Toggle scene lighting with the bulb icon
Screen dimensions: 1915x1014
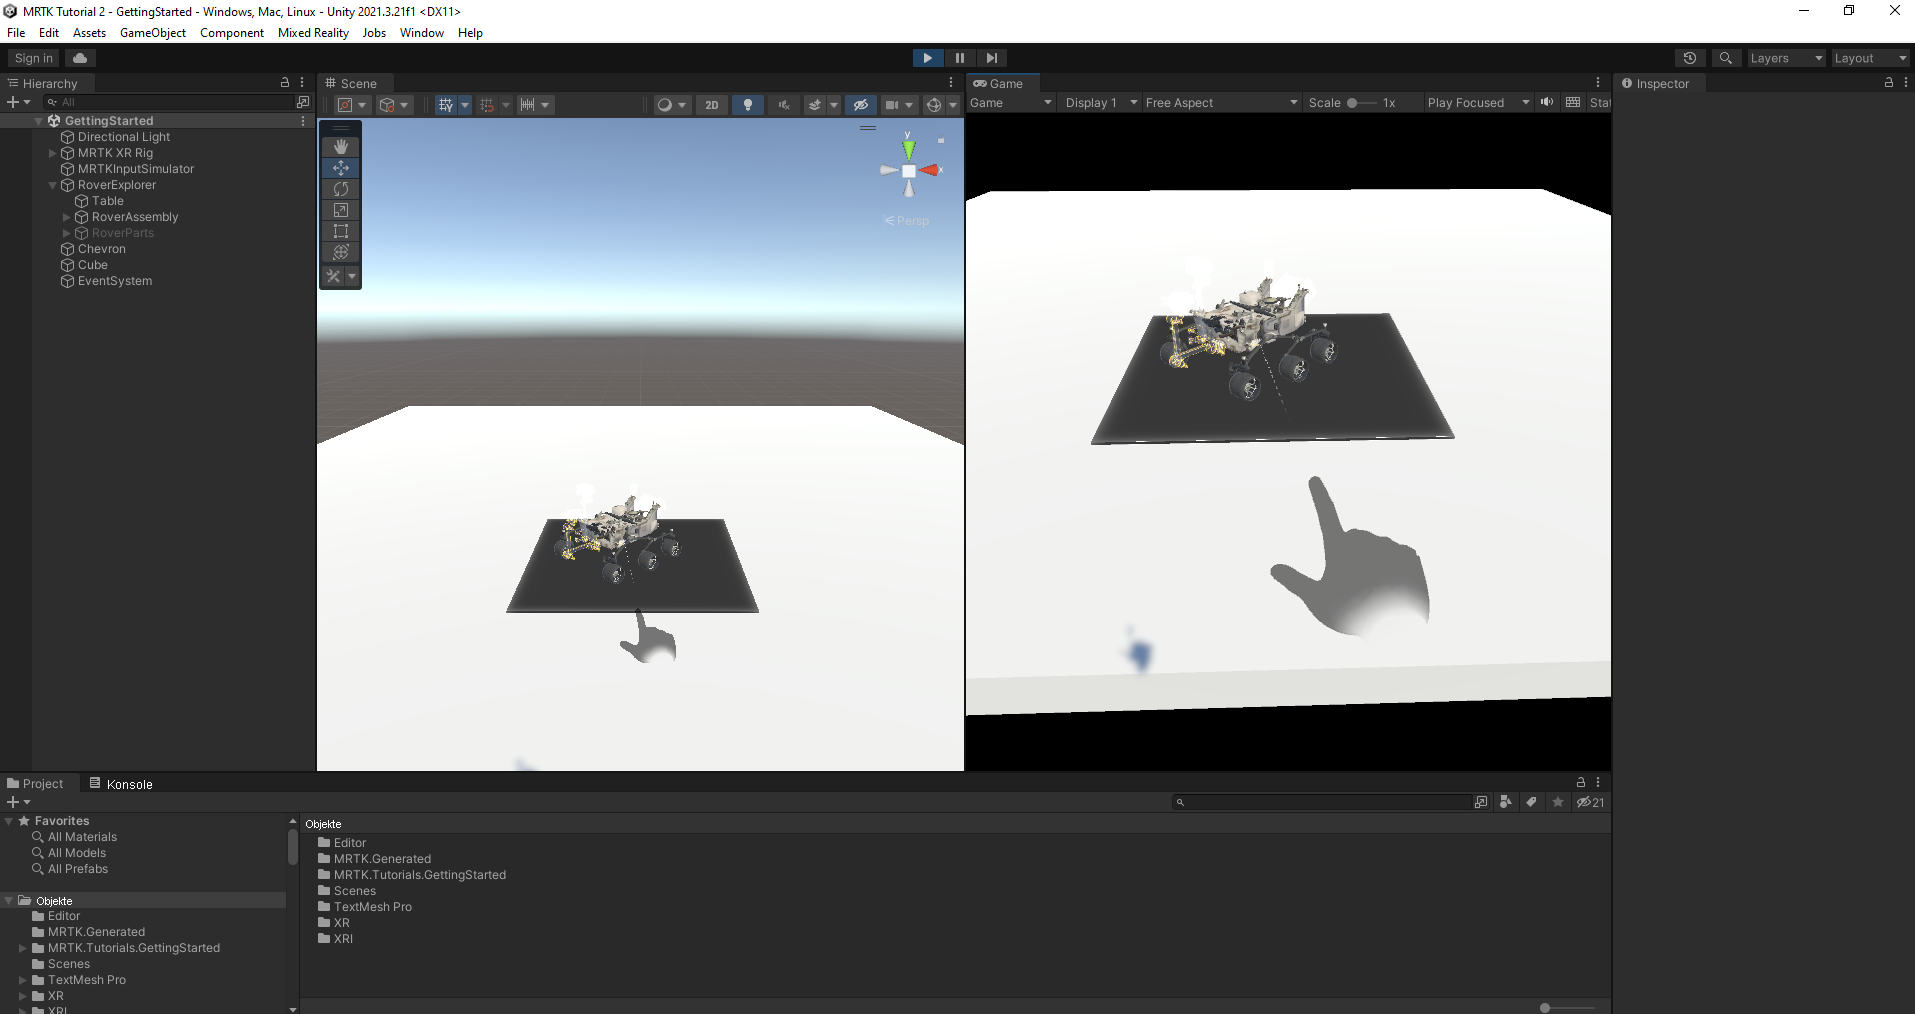748,104
